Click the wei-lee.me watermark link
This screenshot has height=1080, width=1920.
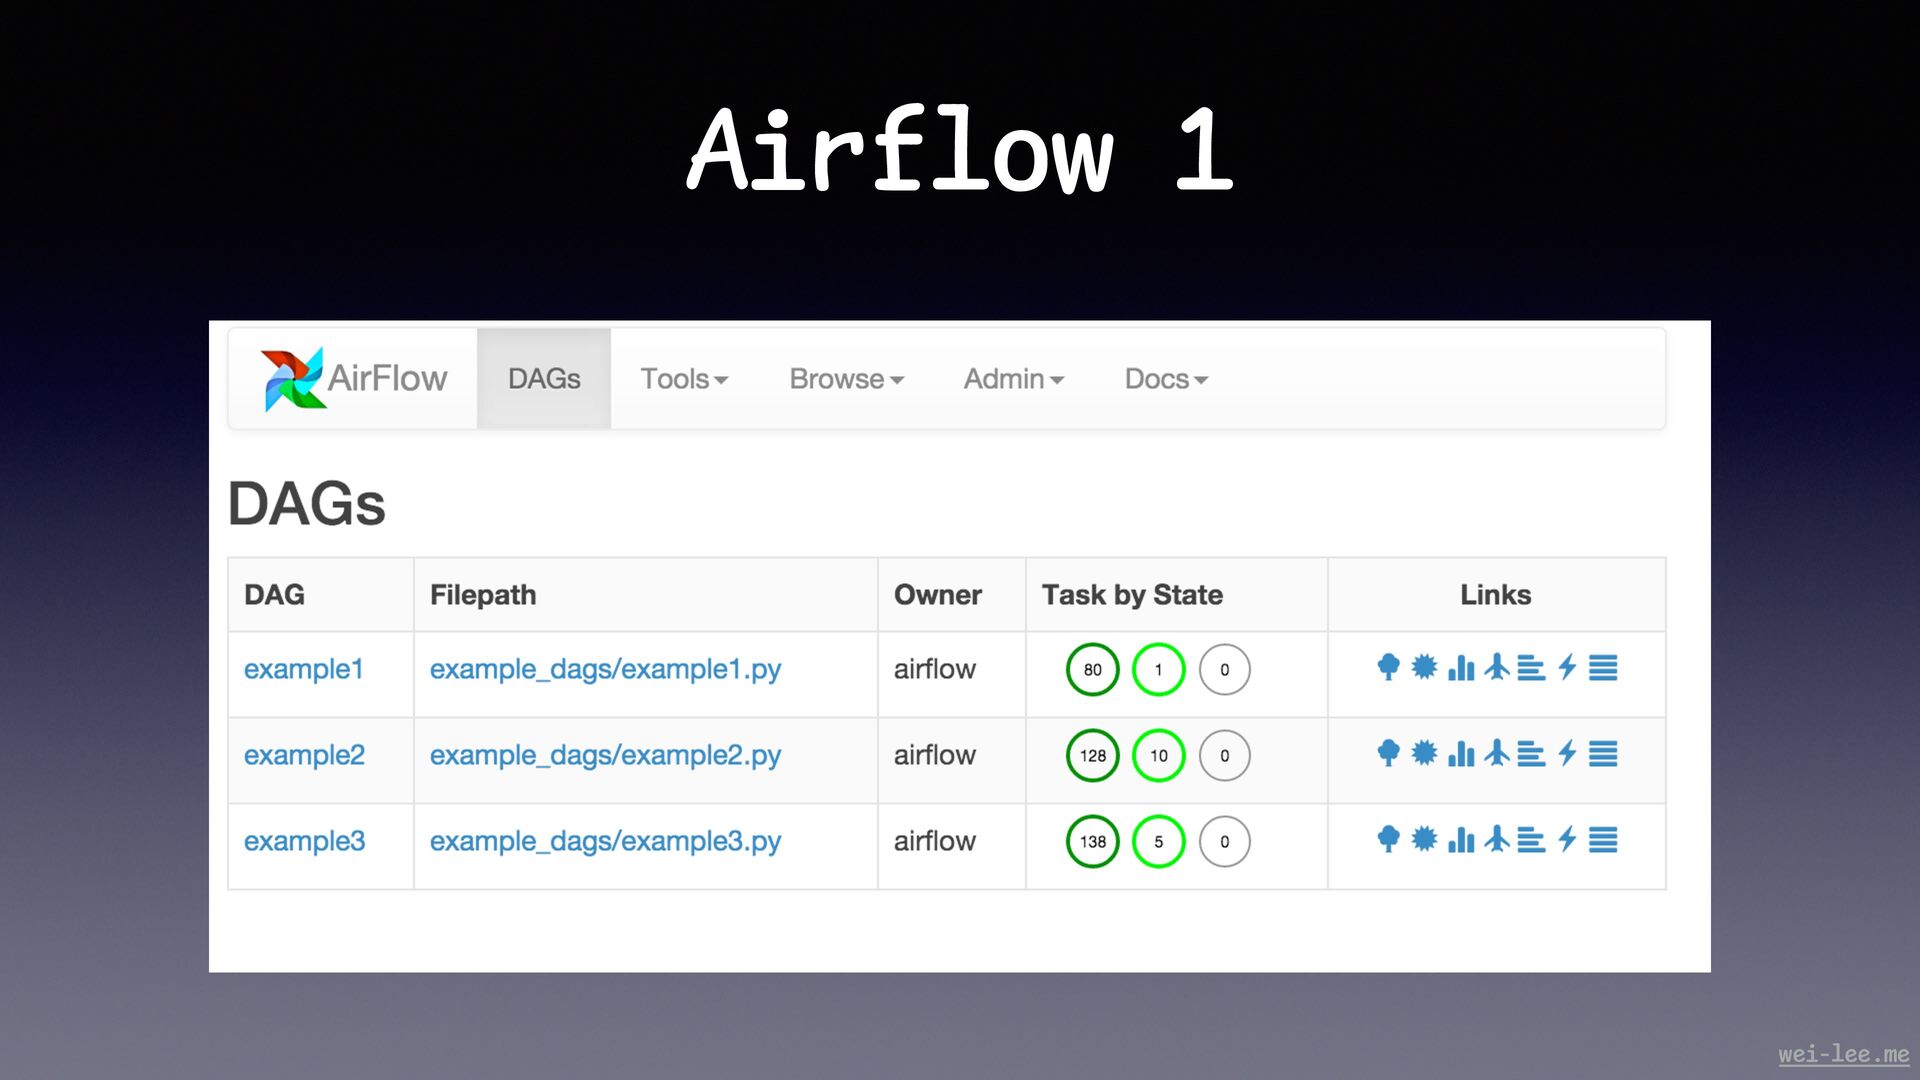pos(1843,1054)
